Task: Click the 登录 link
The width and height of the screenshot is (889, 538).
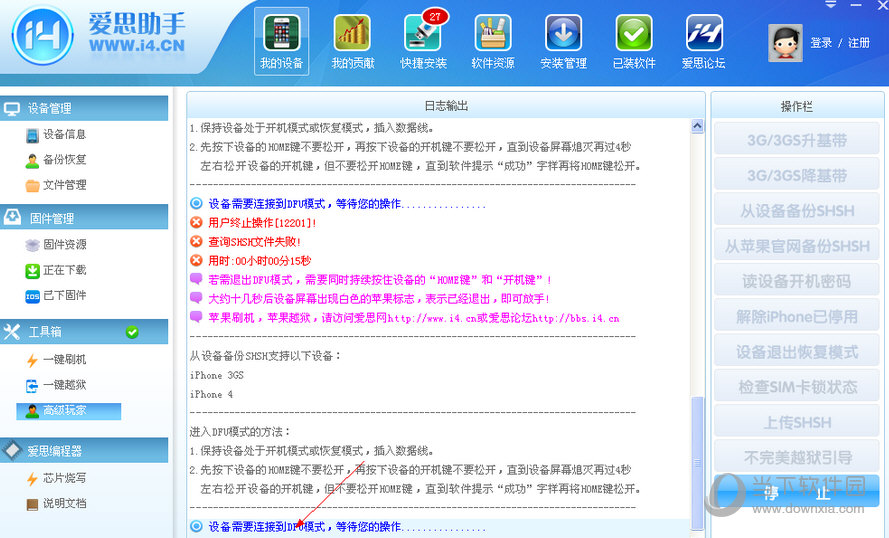Action: (821, 43)
